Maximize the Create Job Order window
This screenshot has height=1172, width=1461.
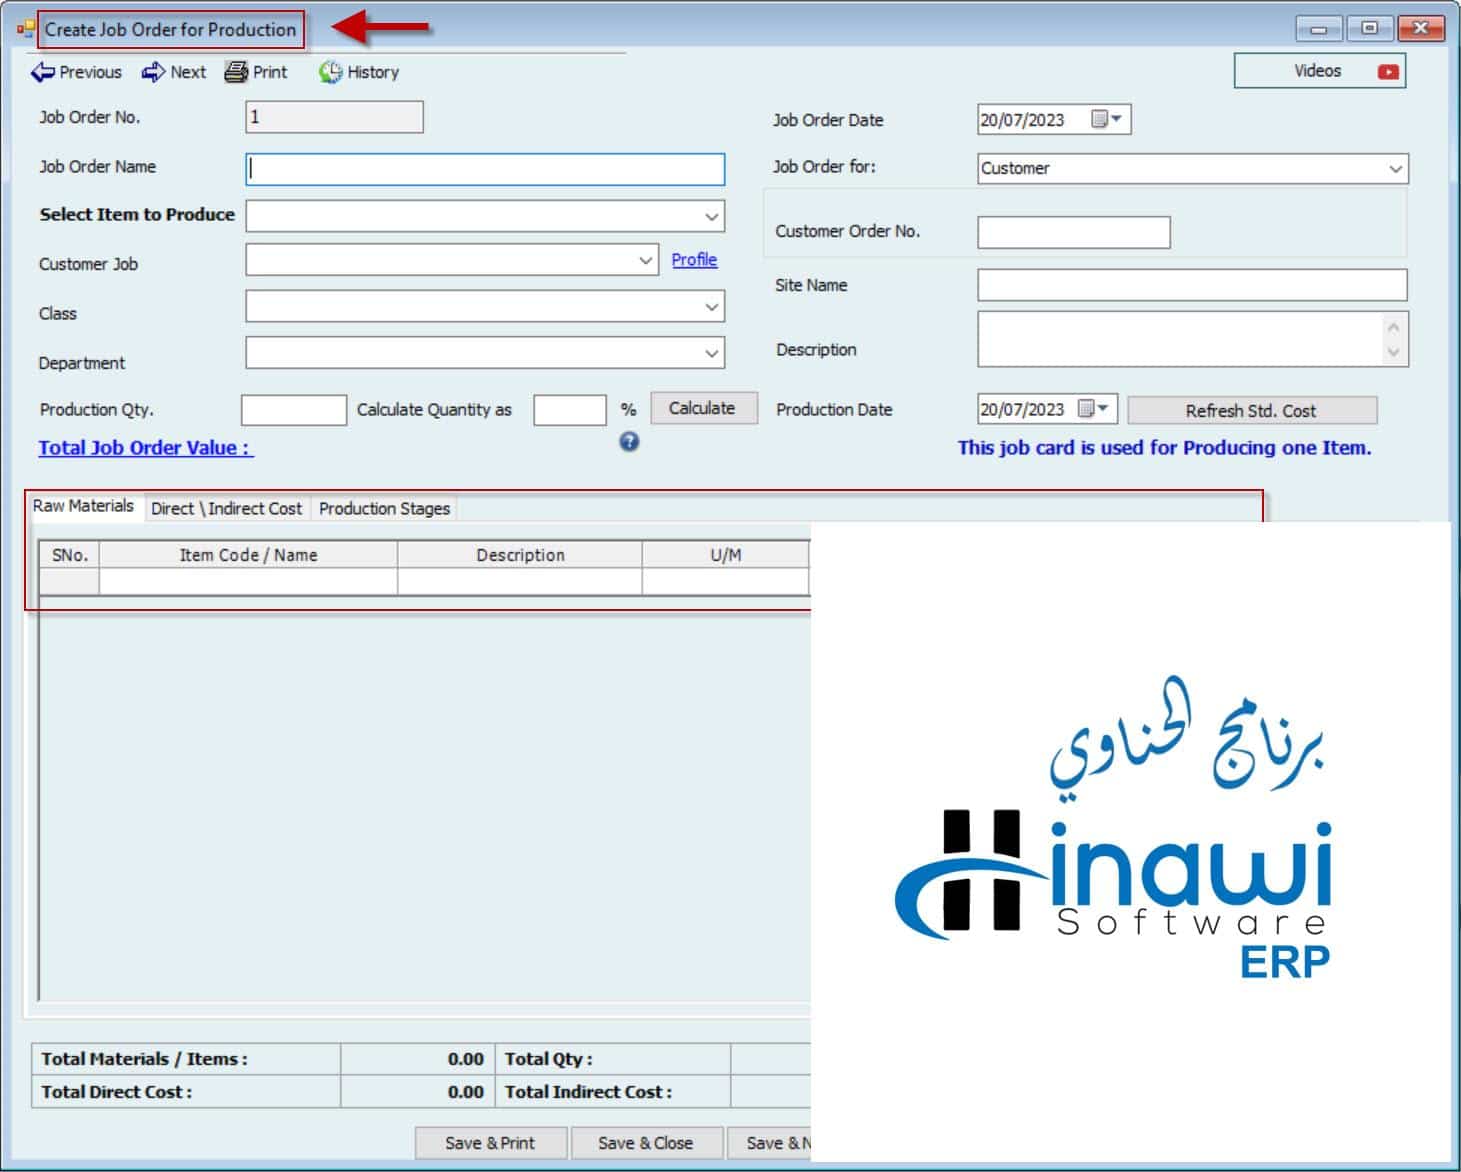pyautogui.click(x=1370, y=29)
